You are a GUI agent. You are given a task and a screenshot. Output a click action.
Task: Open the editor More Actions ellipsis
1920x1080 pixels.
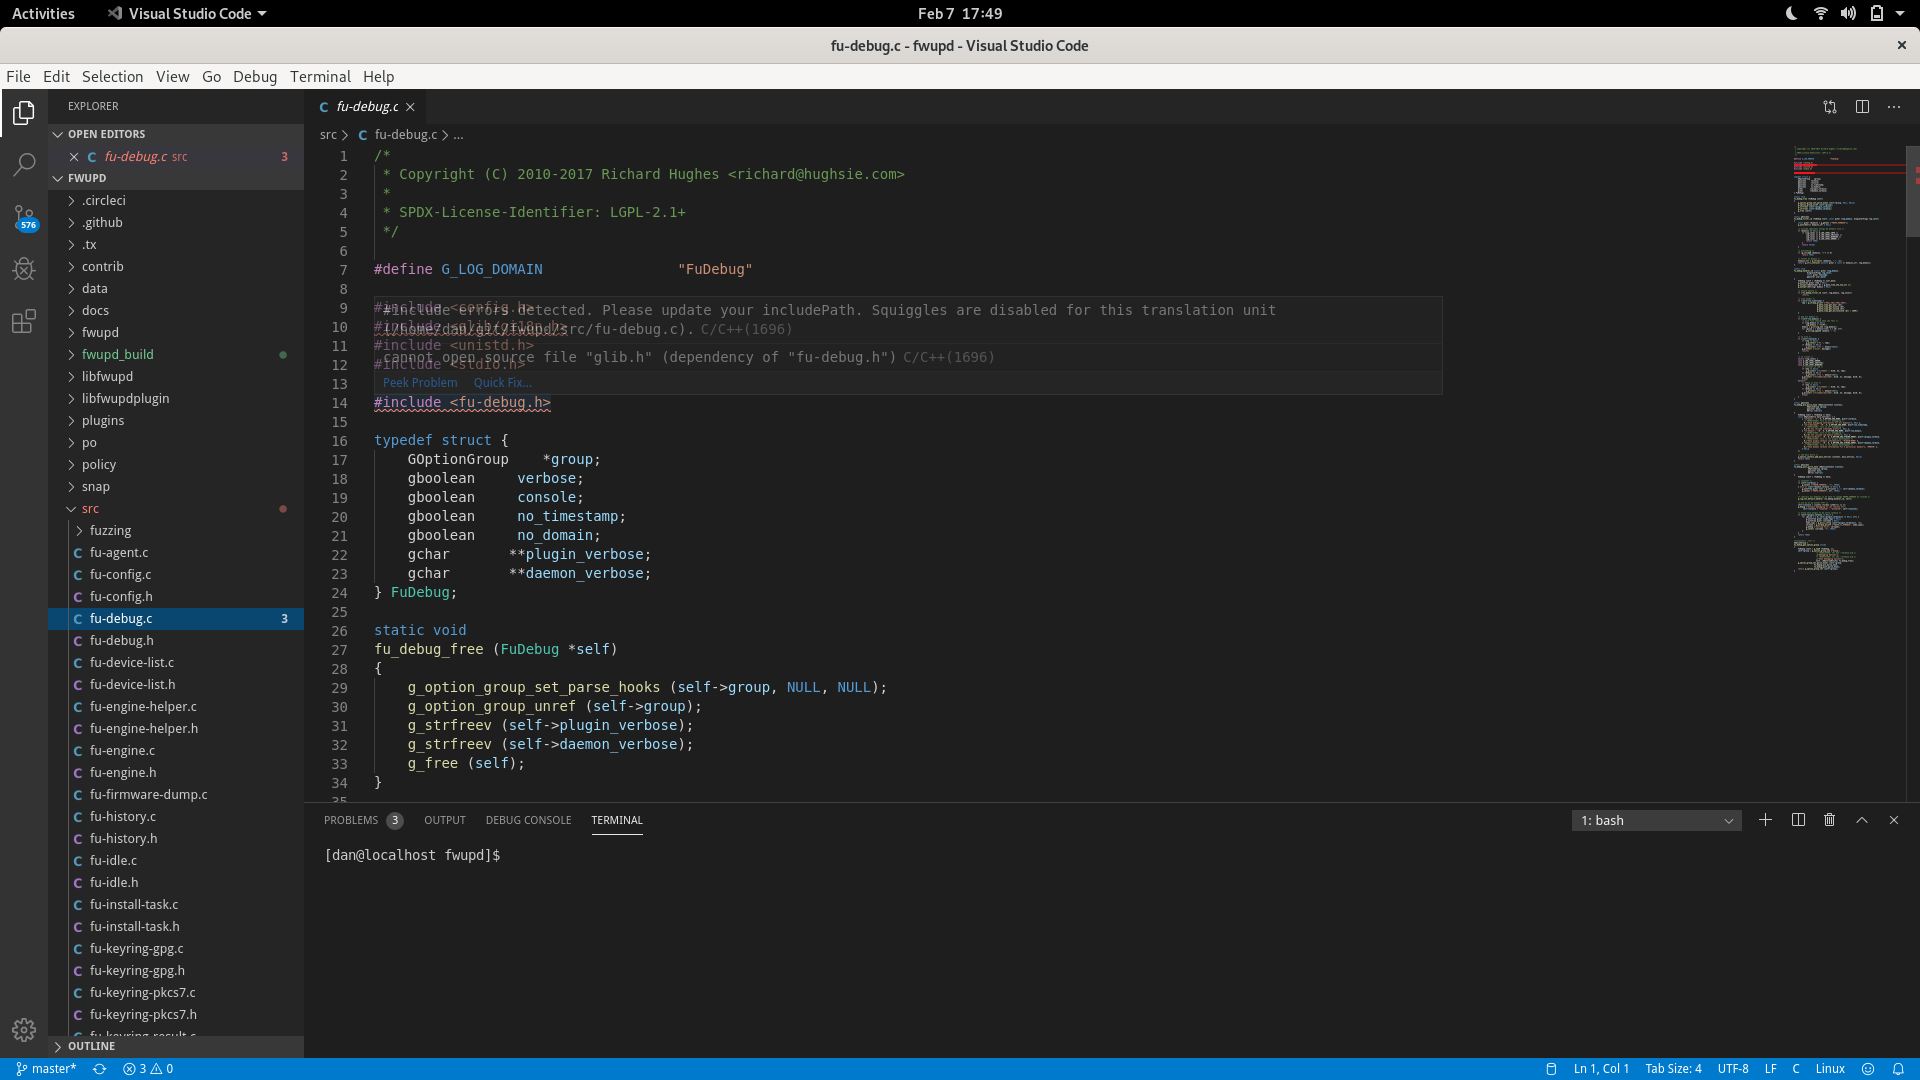(1894, 107)
